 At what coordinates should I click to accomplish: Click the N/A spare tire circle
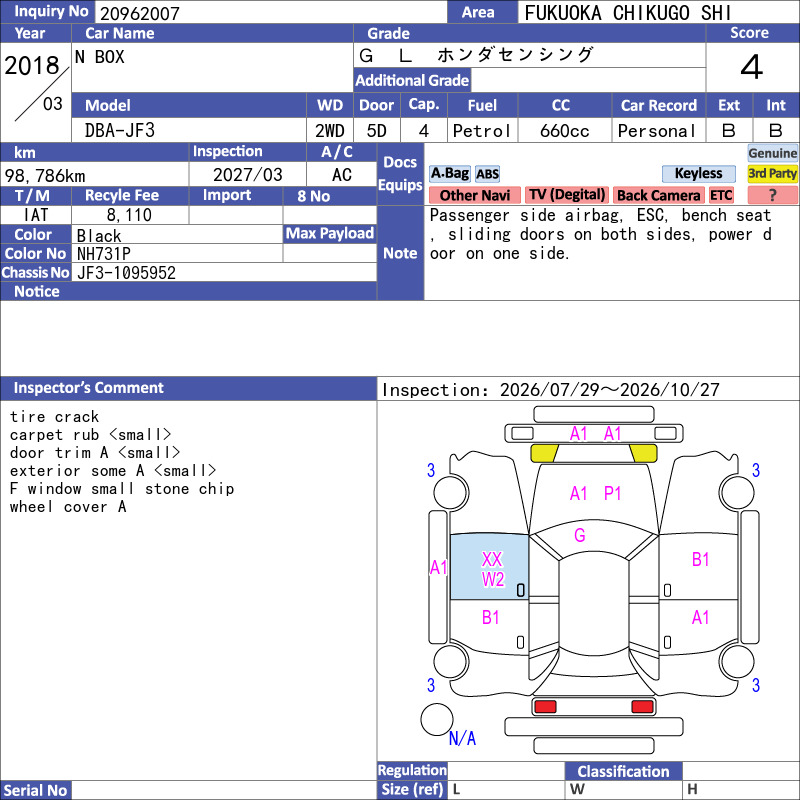point(437,719)
